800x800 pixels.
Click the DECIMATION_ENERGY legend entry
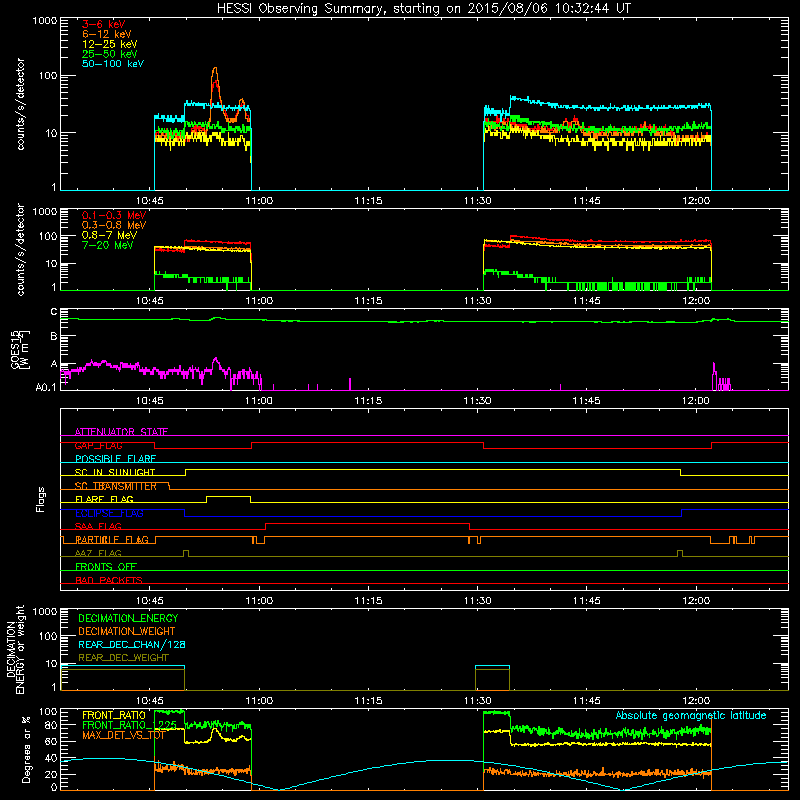tap(128, 618)
